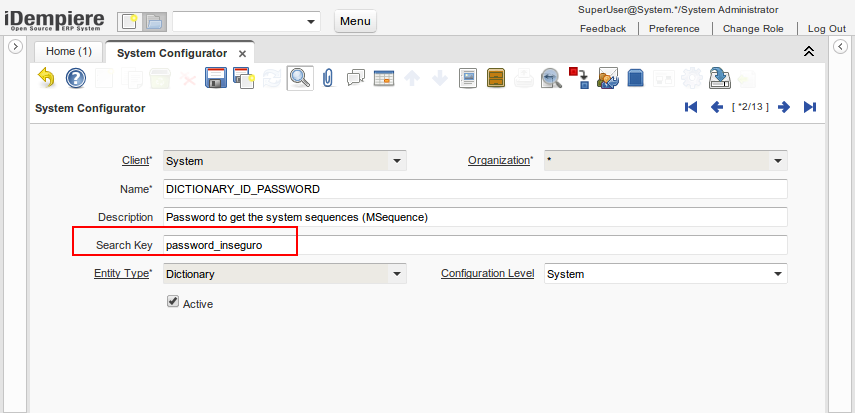Toggle grid view table icon
Screen dimensions: 855x413
click(383, 78)
